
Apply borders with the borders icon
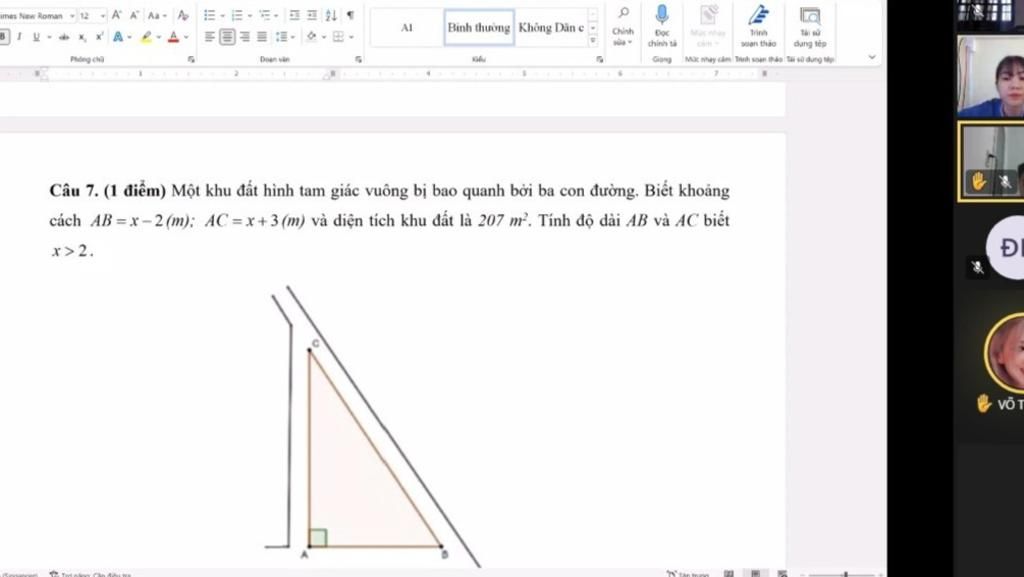click(338, 37)
